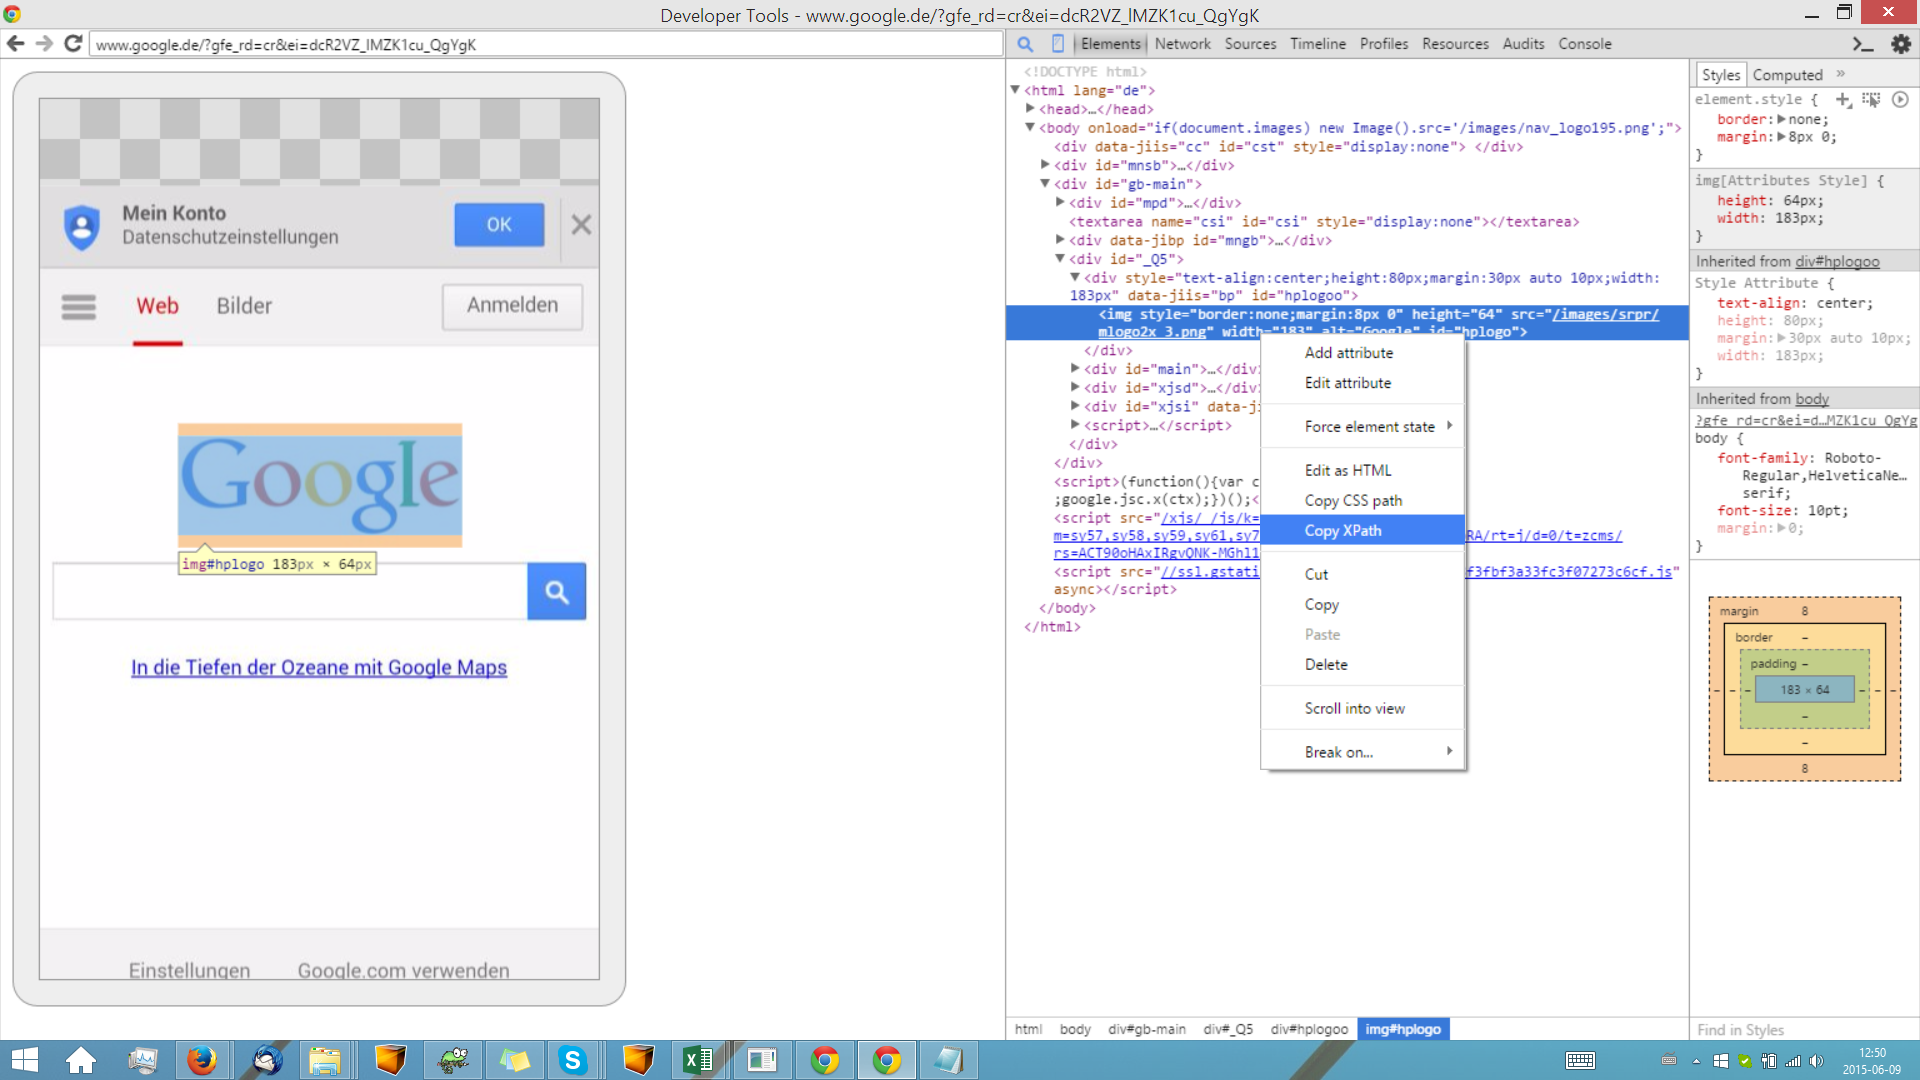Image resolution: width=1920 pixels, height=1080 pixels.
Task: Select Scroll into view menu entry
Action: click(x=1362, y=709)
